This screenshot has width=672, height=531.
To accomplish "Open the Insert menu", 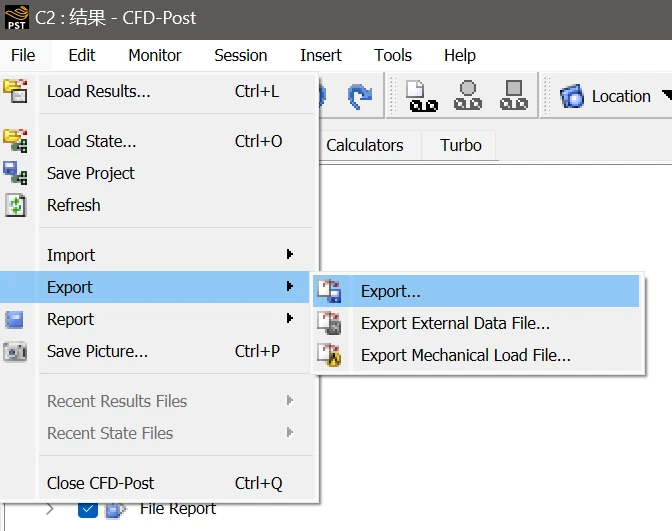I will click(320, 55).
